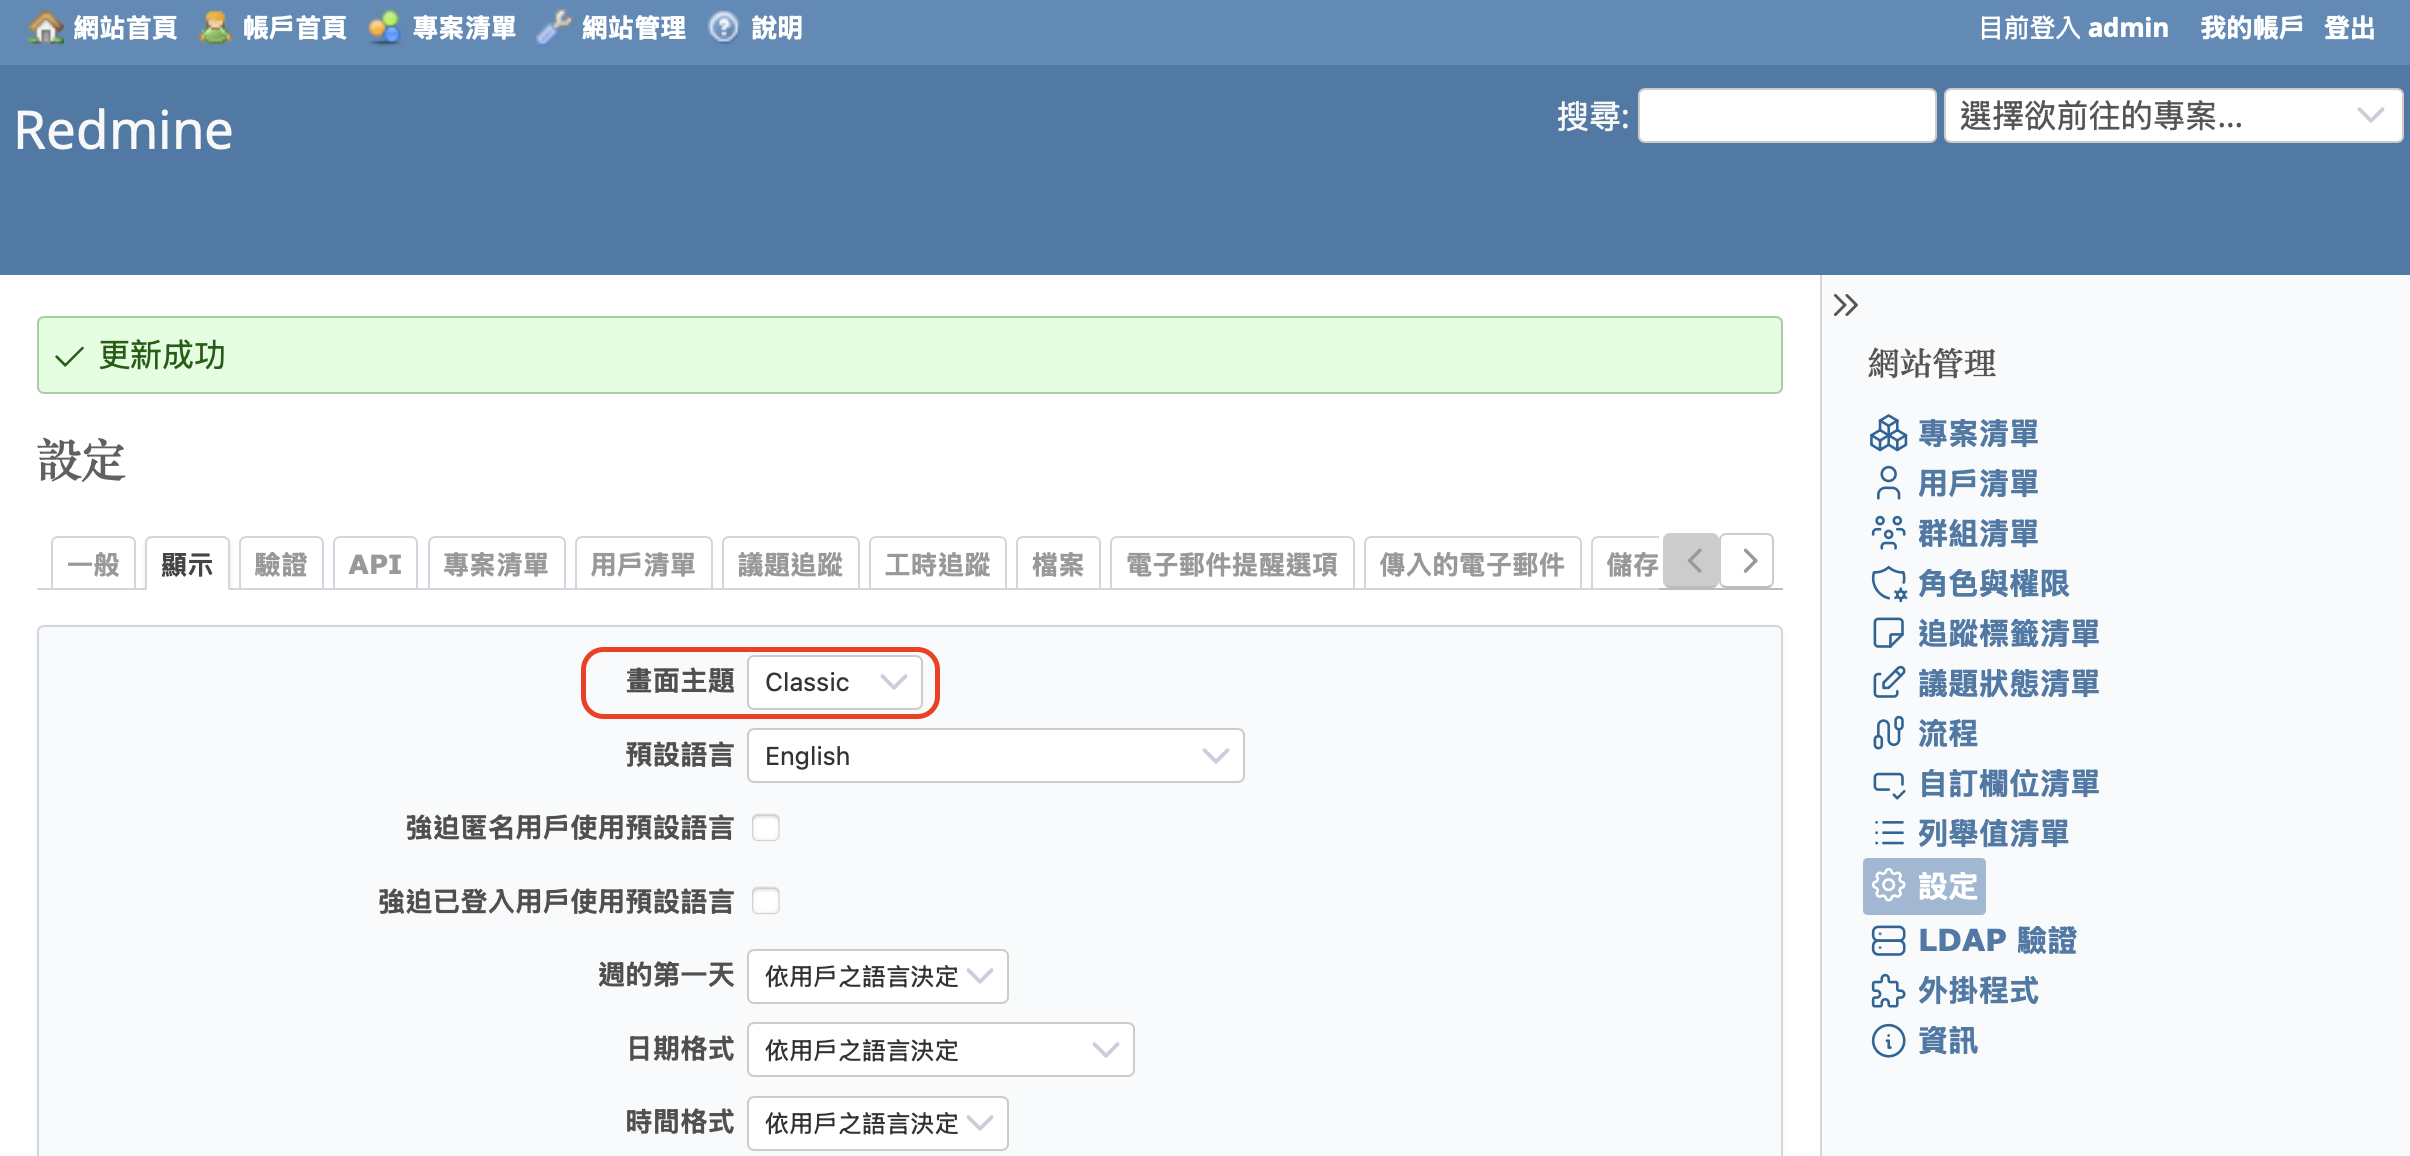Open the 議題追蹤 tab
The height and width of the screenshot is (1156, 2410).
click(x=790, y=564)
